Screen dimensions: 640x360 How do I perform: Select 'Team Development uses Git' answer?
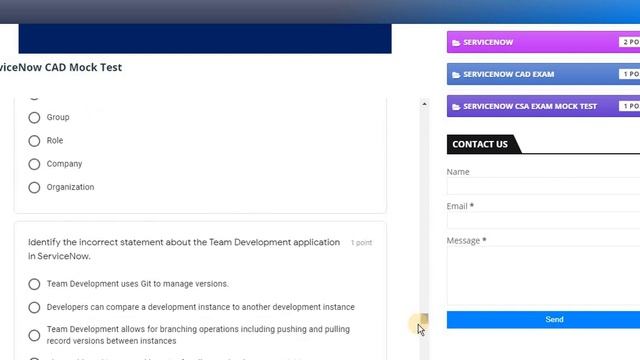(x=34, y=284)
